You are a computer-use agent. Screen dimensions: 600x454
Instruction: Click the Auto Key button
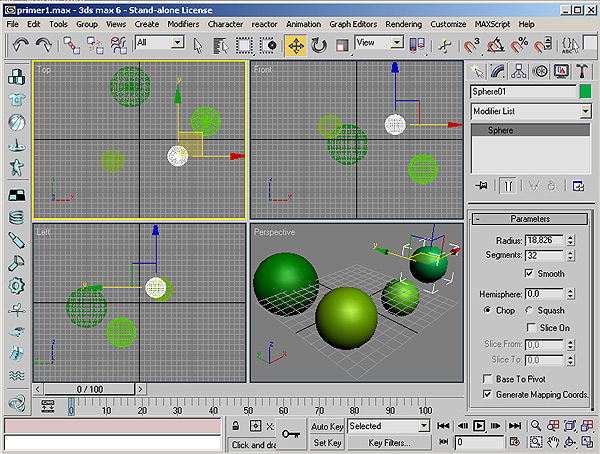click(327, 426)
